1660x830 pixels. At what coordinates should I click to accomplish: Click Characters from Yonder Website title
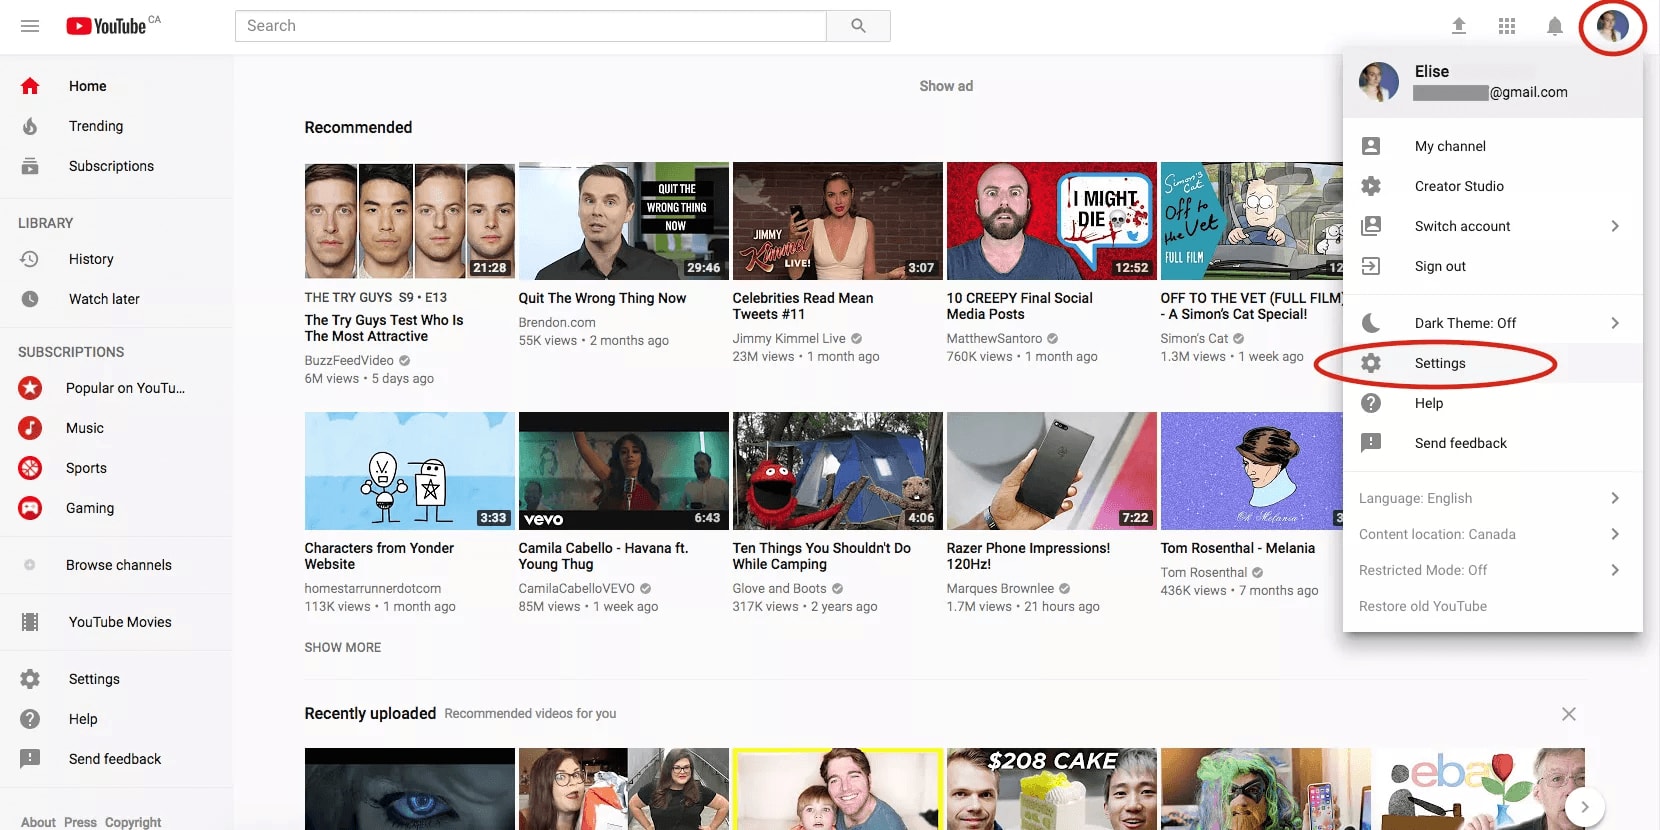(379, 556)
